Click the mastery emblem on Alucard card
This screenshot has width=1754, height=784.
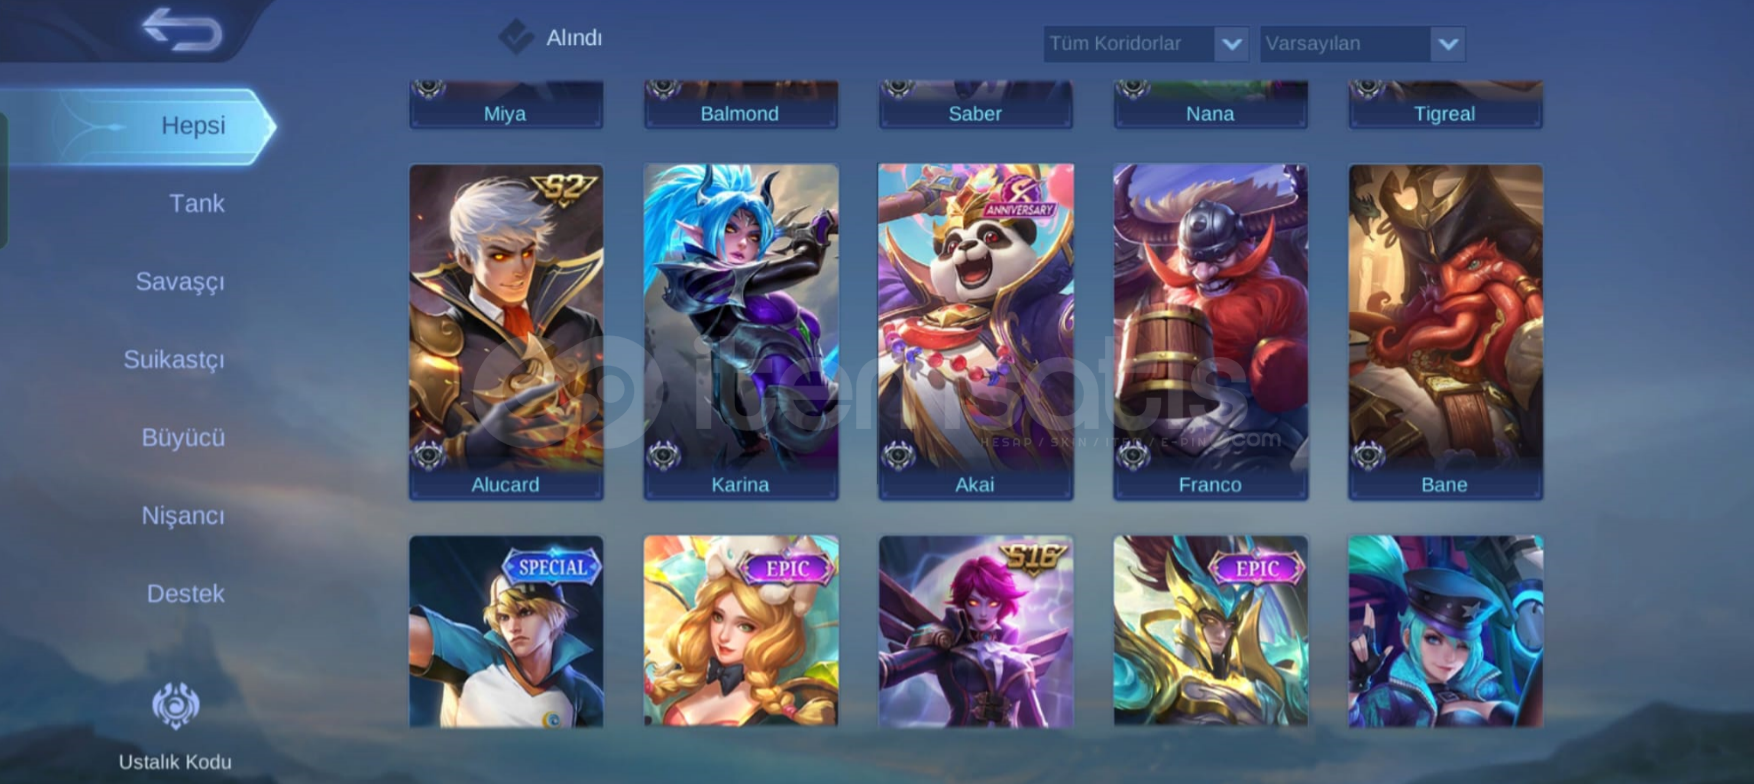pyautogui.click(x=430, y=456)
